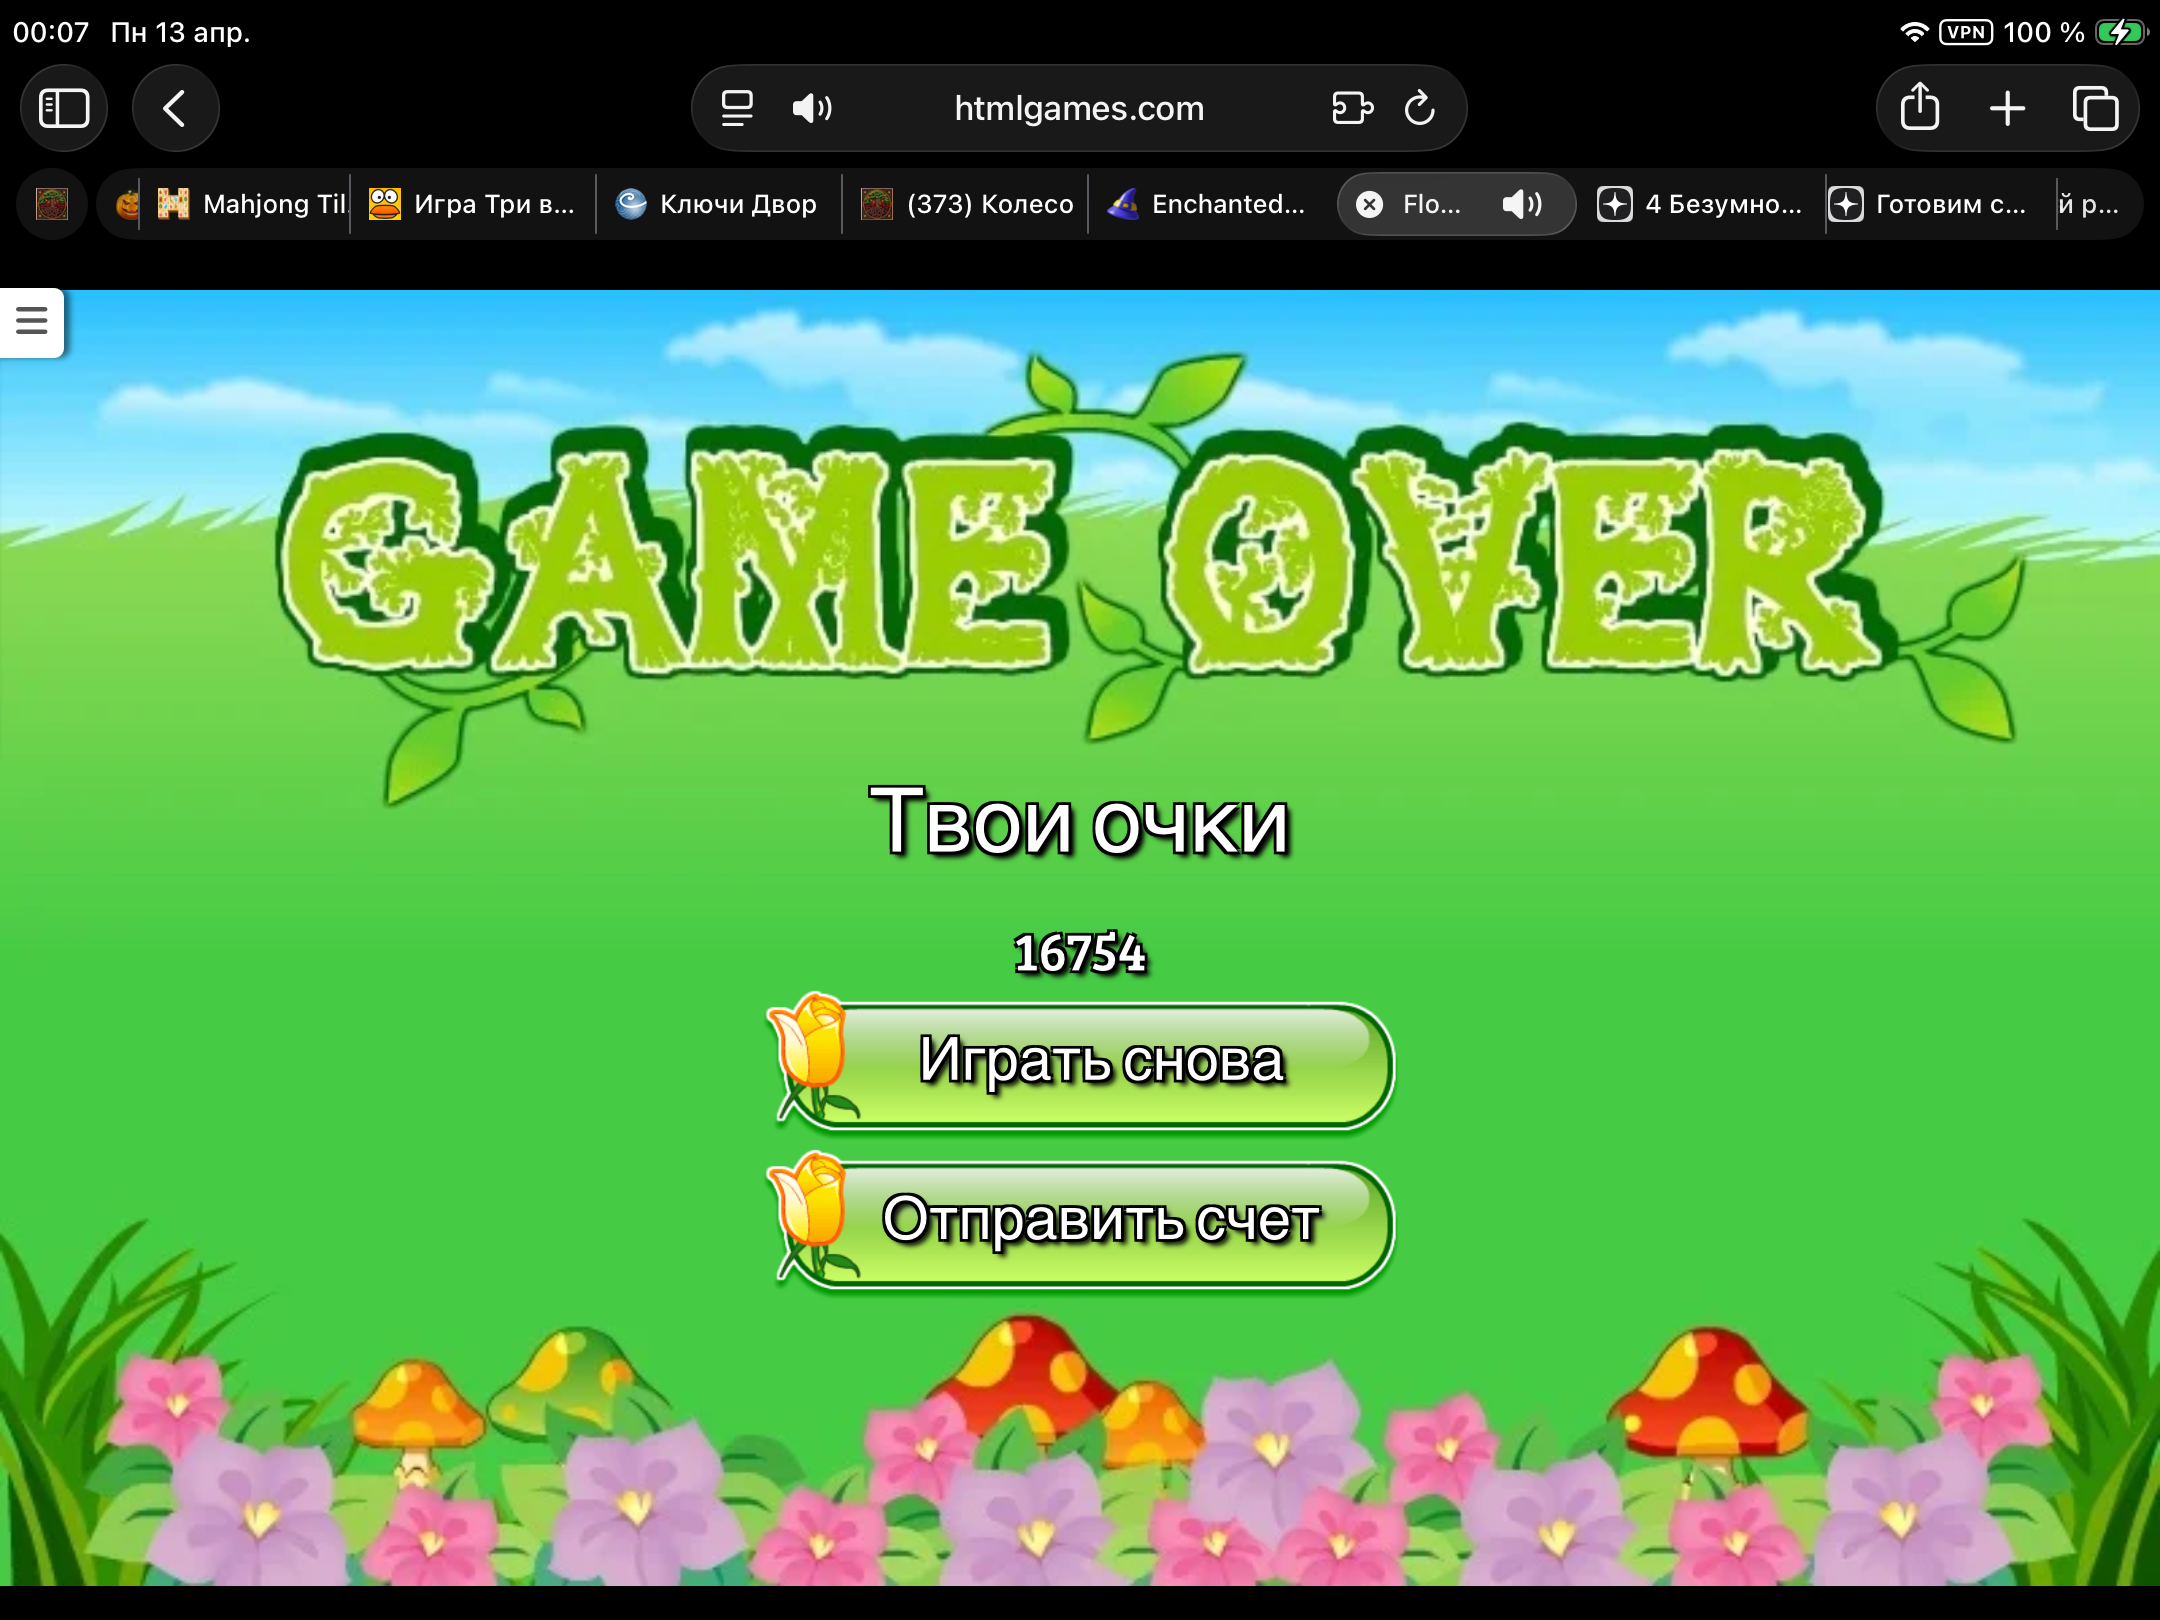Open the Safari sidebar panel
Screen dimensions: 2160x1620
(64, 108)
